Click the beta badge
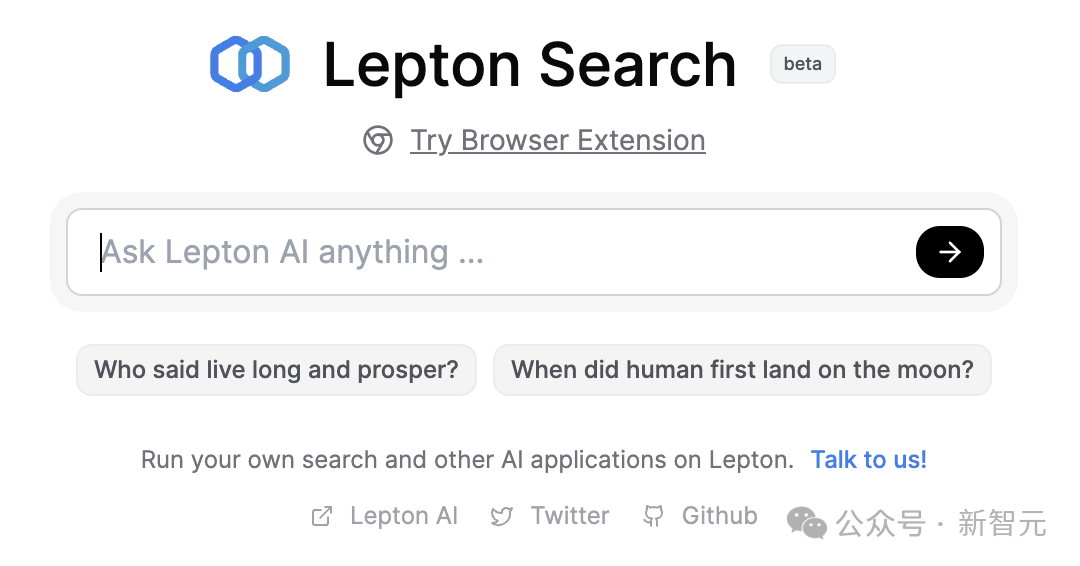The height and width of the screenshot is (566, 1080). point(802,64)
